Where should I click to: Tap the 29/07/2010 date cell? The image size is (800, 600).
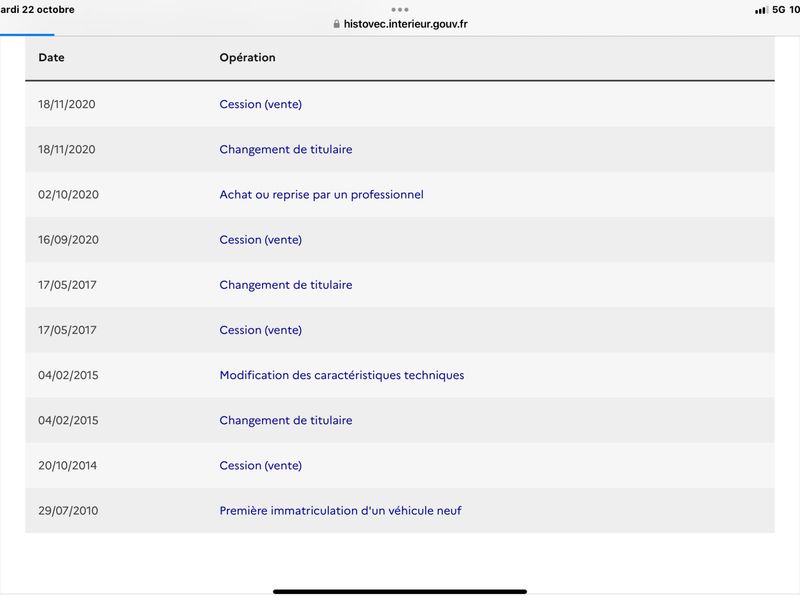pos(68,511)
